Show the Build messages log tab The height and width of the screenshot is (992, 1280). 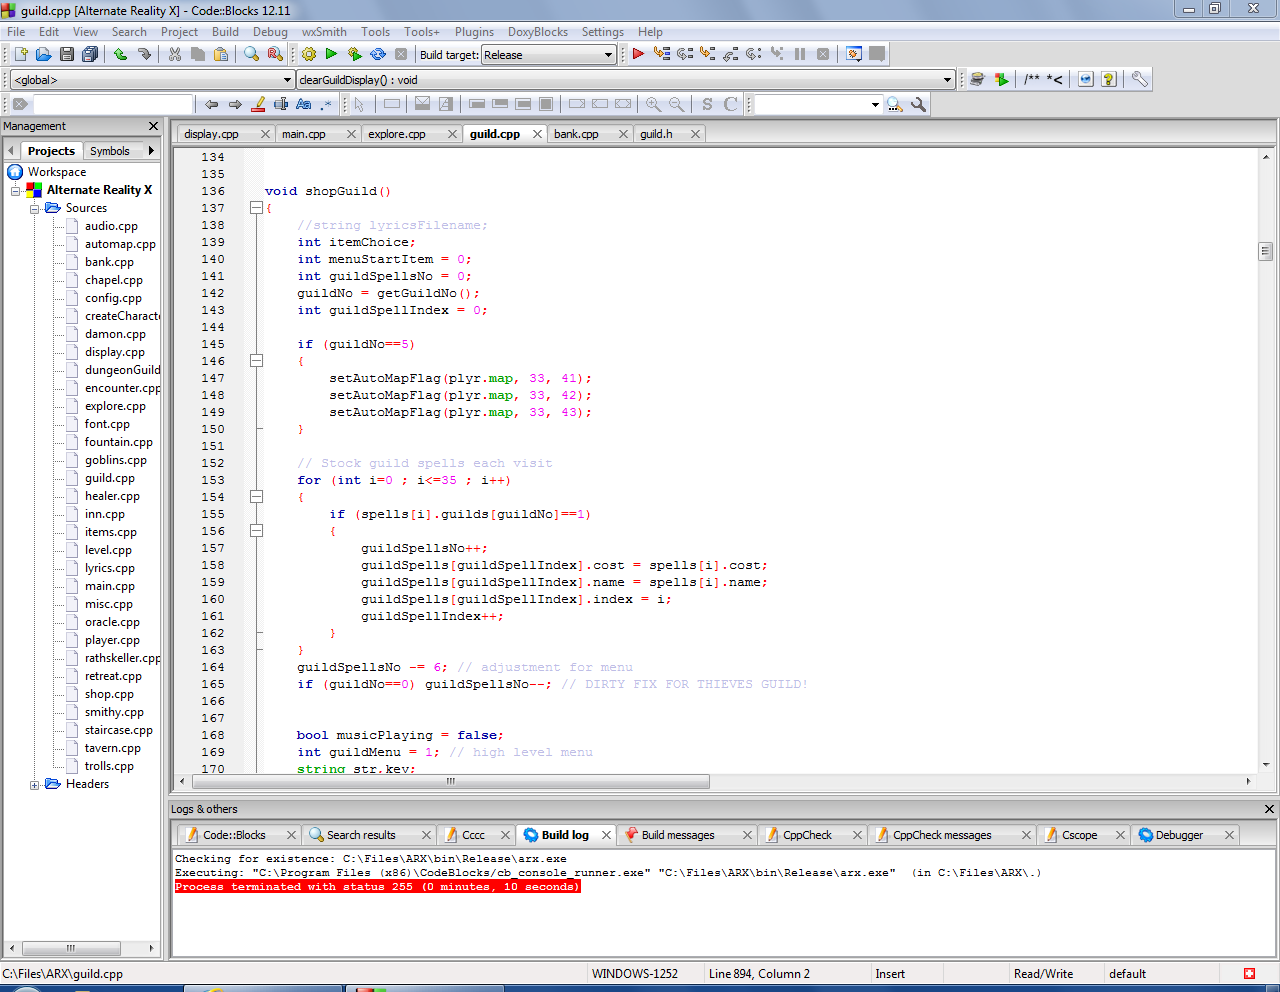pos(678,835)
